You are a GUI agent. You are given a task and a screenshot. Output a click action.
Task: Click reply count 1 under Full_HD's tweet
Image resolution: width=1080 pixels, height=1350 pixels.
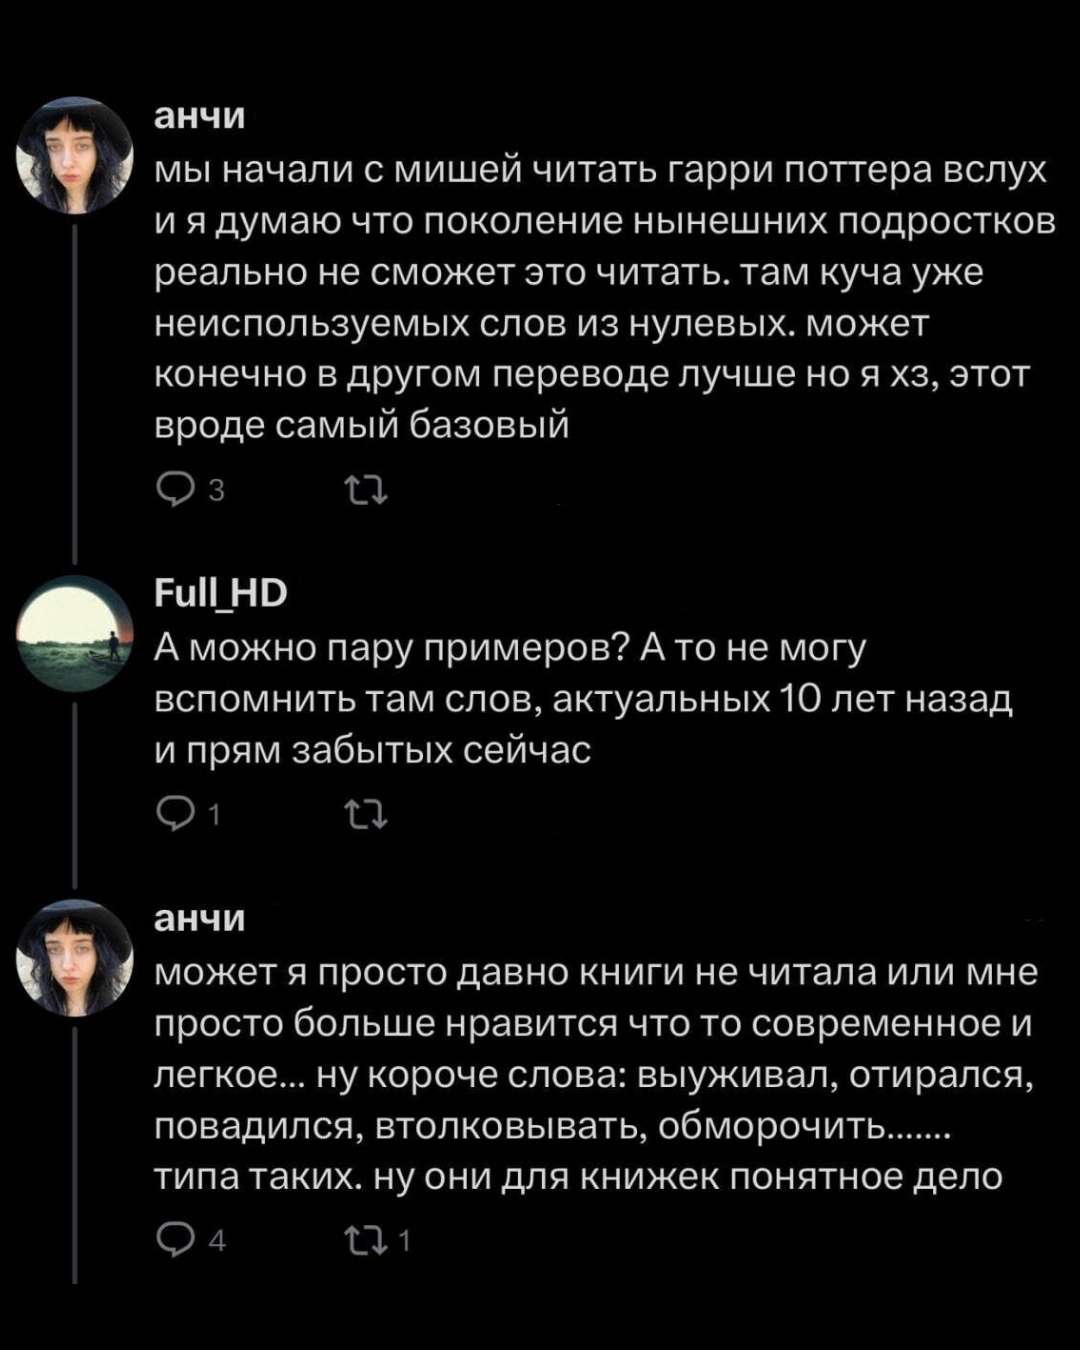[x=214, y=817]
